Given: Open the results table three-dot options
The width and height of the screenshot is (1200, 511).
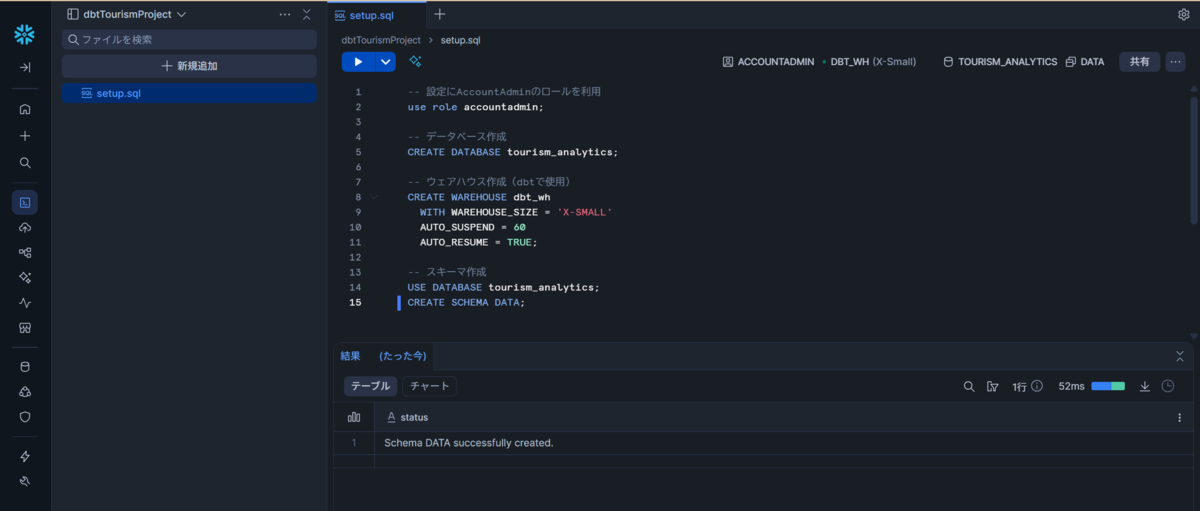Looking at the screenshot, I should pos(1179,417).
